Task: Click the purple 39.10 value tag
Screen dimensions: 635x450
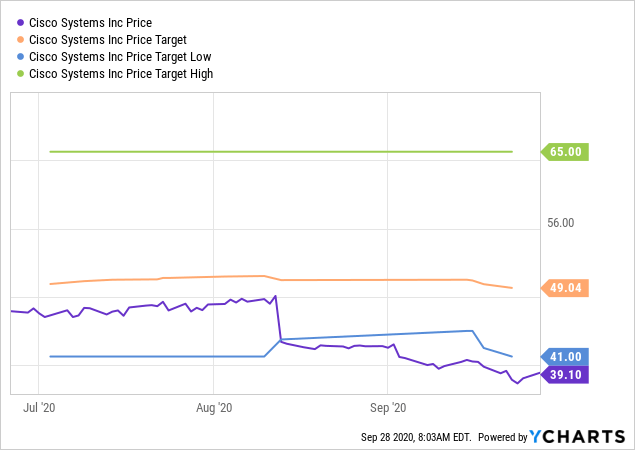Action: click(567, 374)
